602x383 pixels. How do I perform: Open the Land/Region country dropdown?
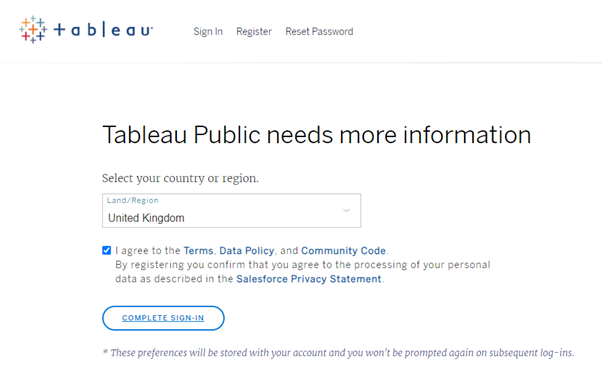coord(232,210)
